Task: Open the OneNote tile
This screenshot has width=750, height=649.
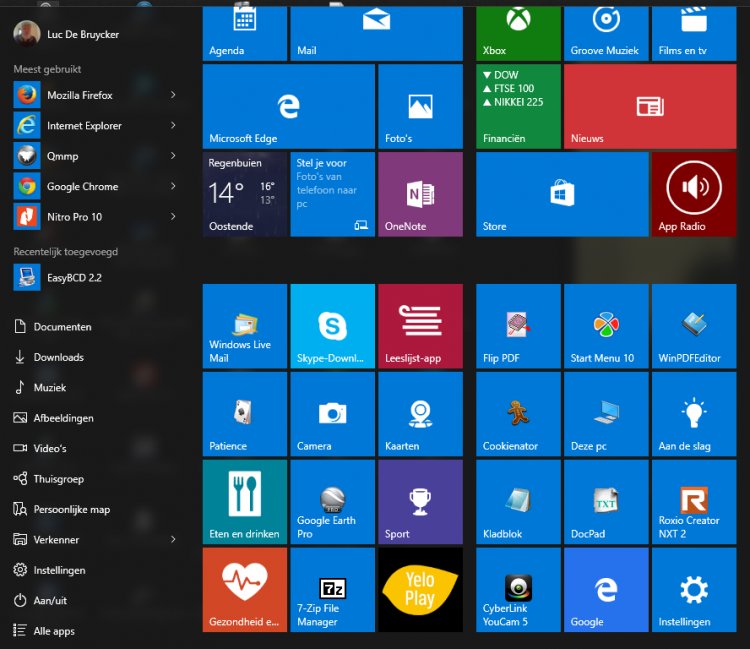Action: tap(420, 194)
